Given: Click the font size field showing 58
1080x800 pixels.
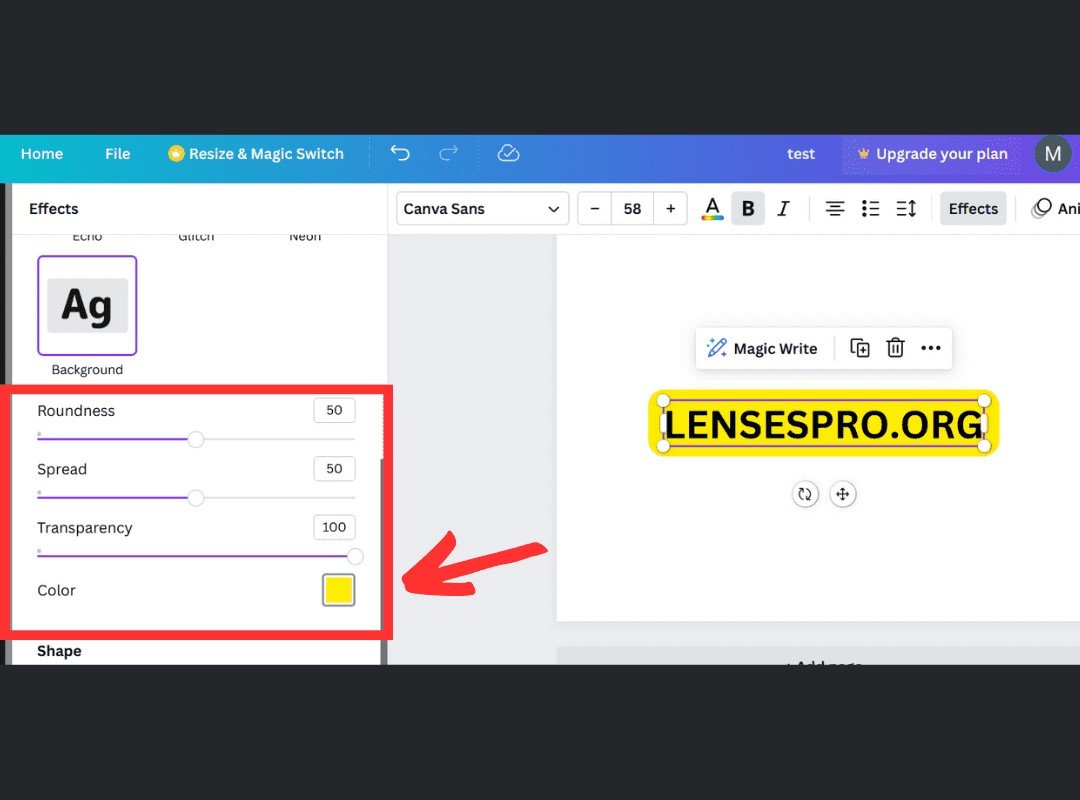Looking at the screenshot, I should 632,209.
